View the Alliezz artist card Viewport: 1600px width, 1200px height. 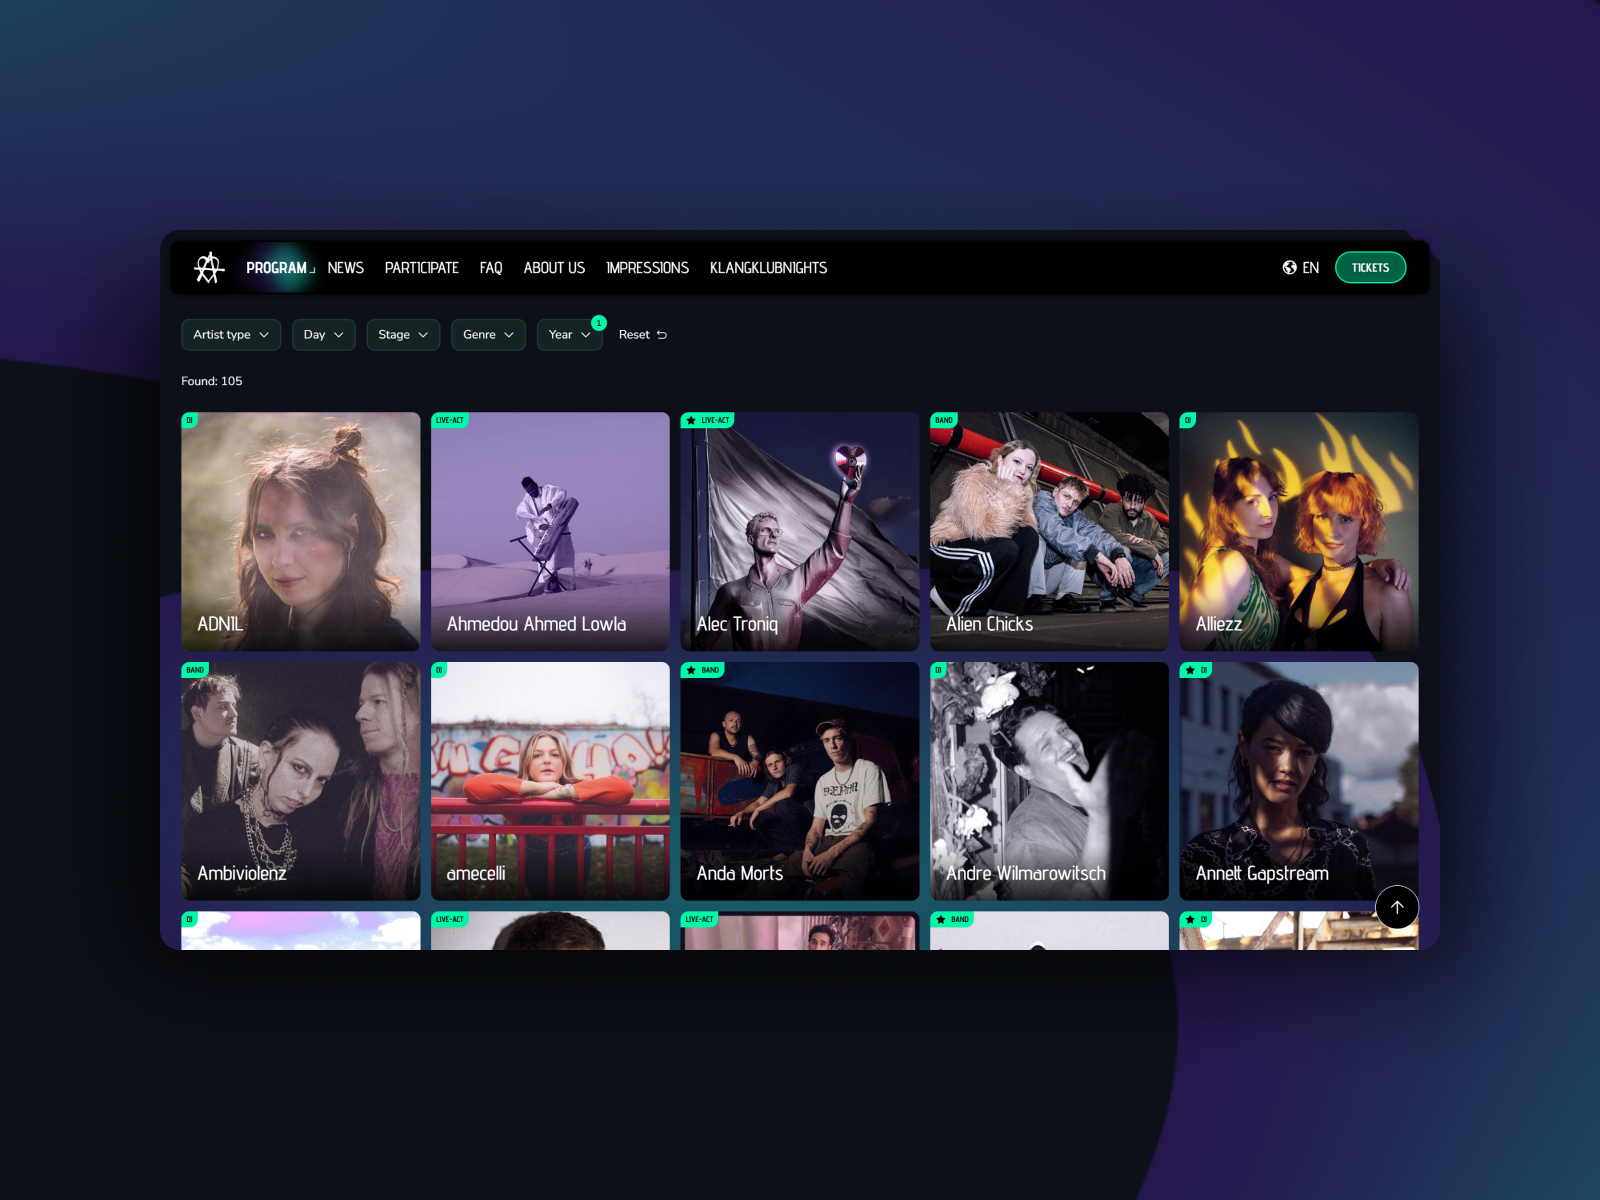pyautogui.click(x=1299, y=532)
